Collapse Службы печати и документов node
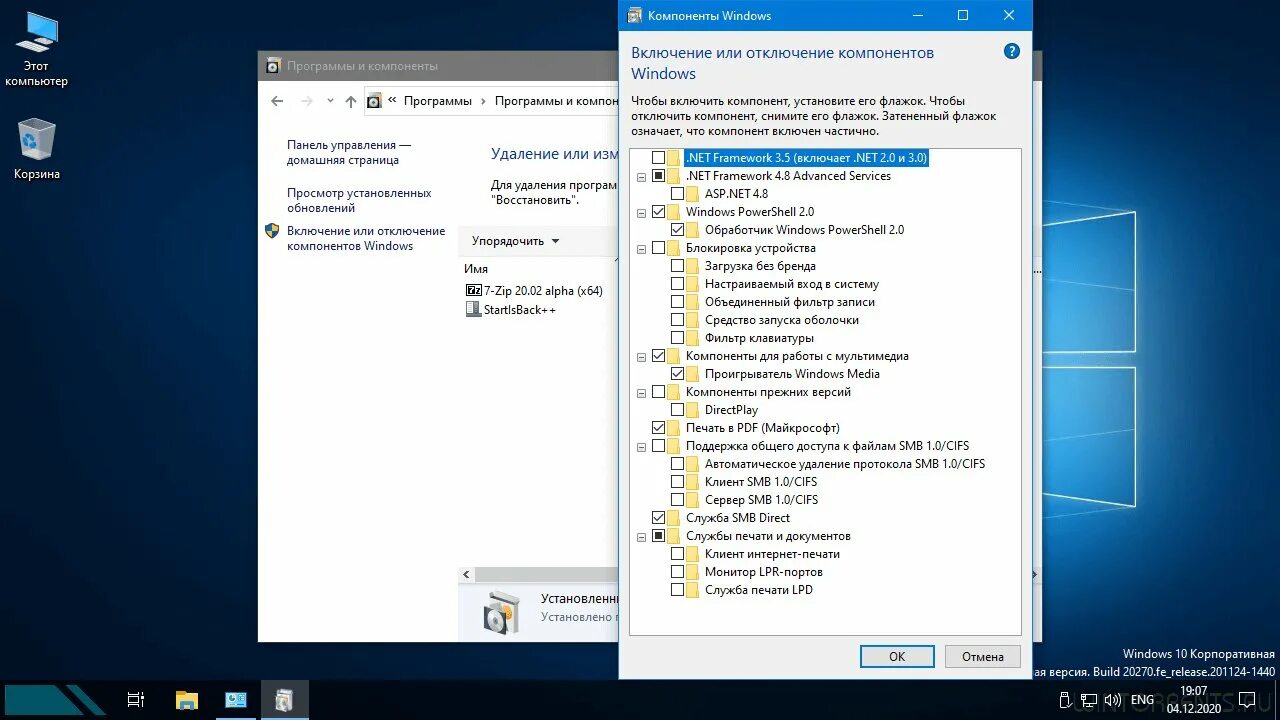1280x720 pixels. (x=641, y=536)
